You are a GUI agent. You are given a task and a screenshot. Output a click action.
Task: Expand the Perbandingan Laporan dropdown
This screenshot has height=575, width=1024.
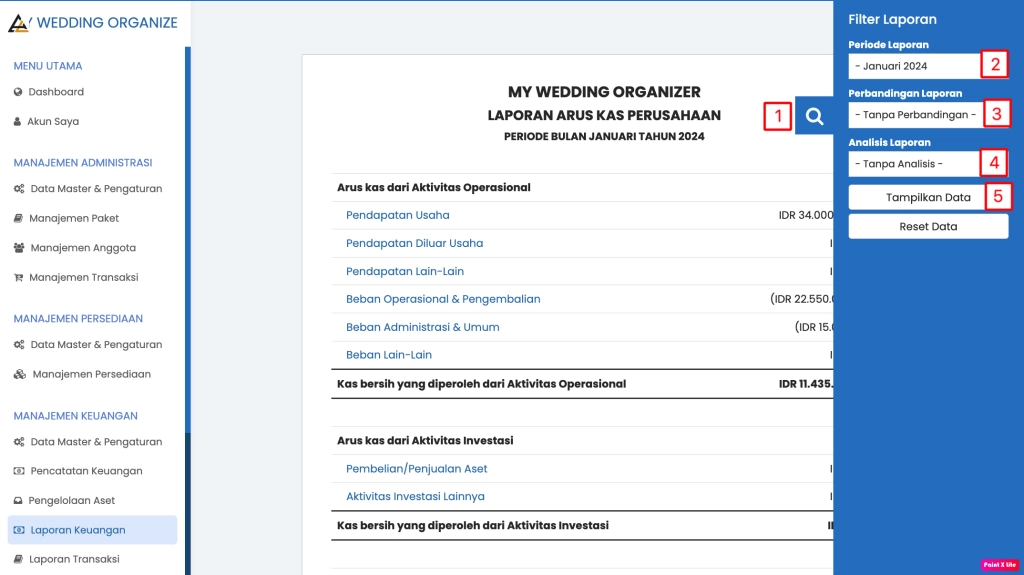click(x=915, y=115)
